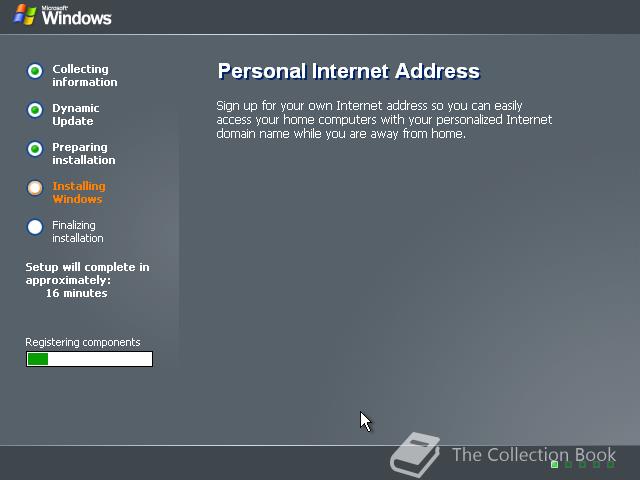Viewport: 640px width, 480px height.
Task: Click the Registering components status label
Action: click(83, 342)
